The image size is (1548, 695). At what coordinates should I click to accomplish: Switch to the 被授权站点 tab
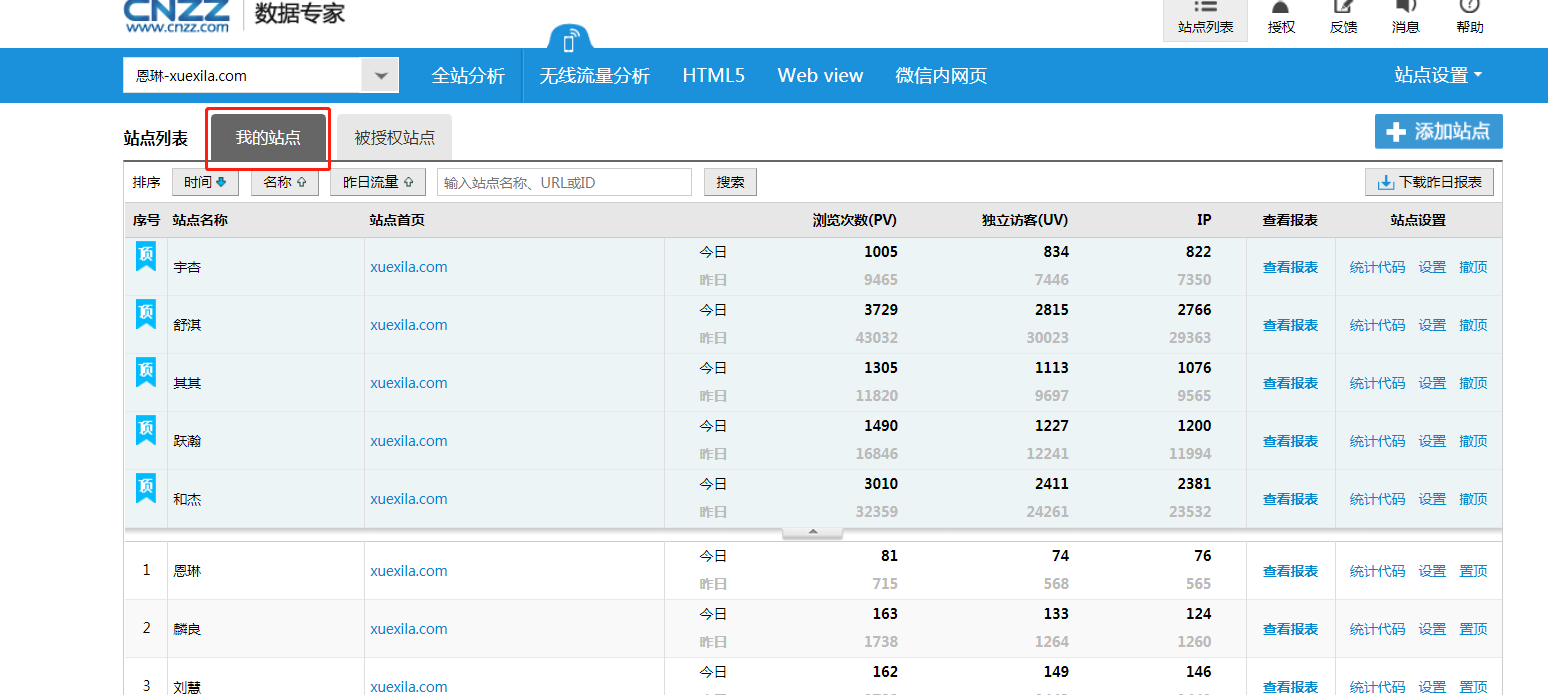(393, 137)
